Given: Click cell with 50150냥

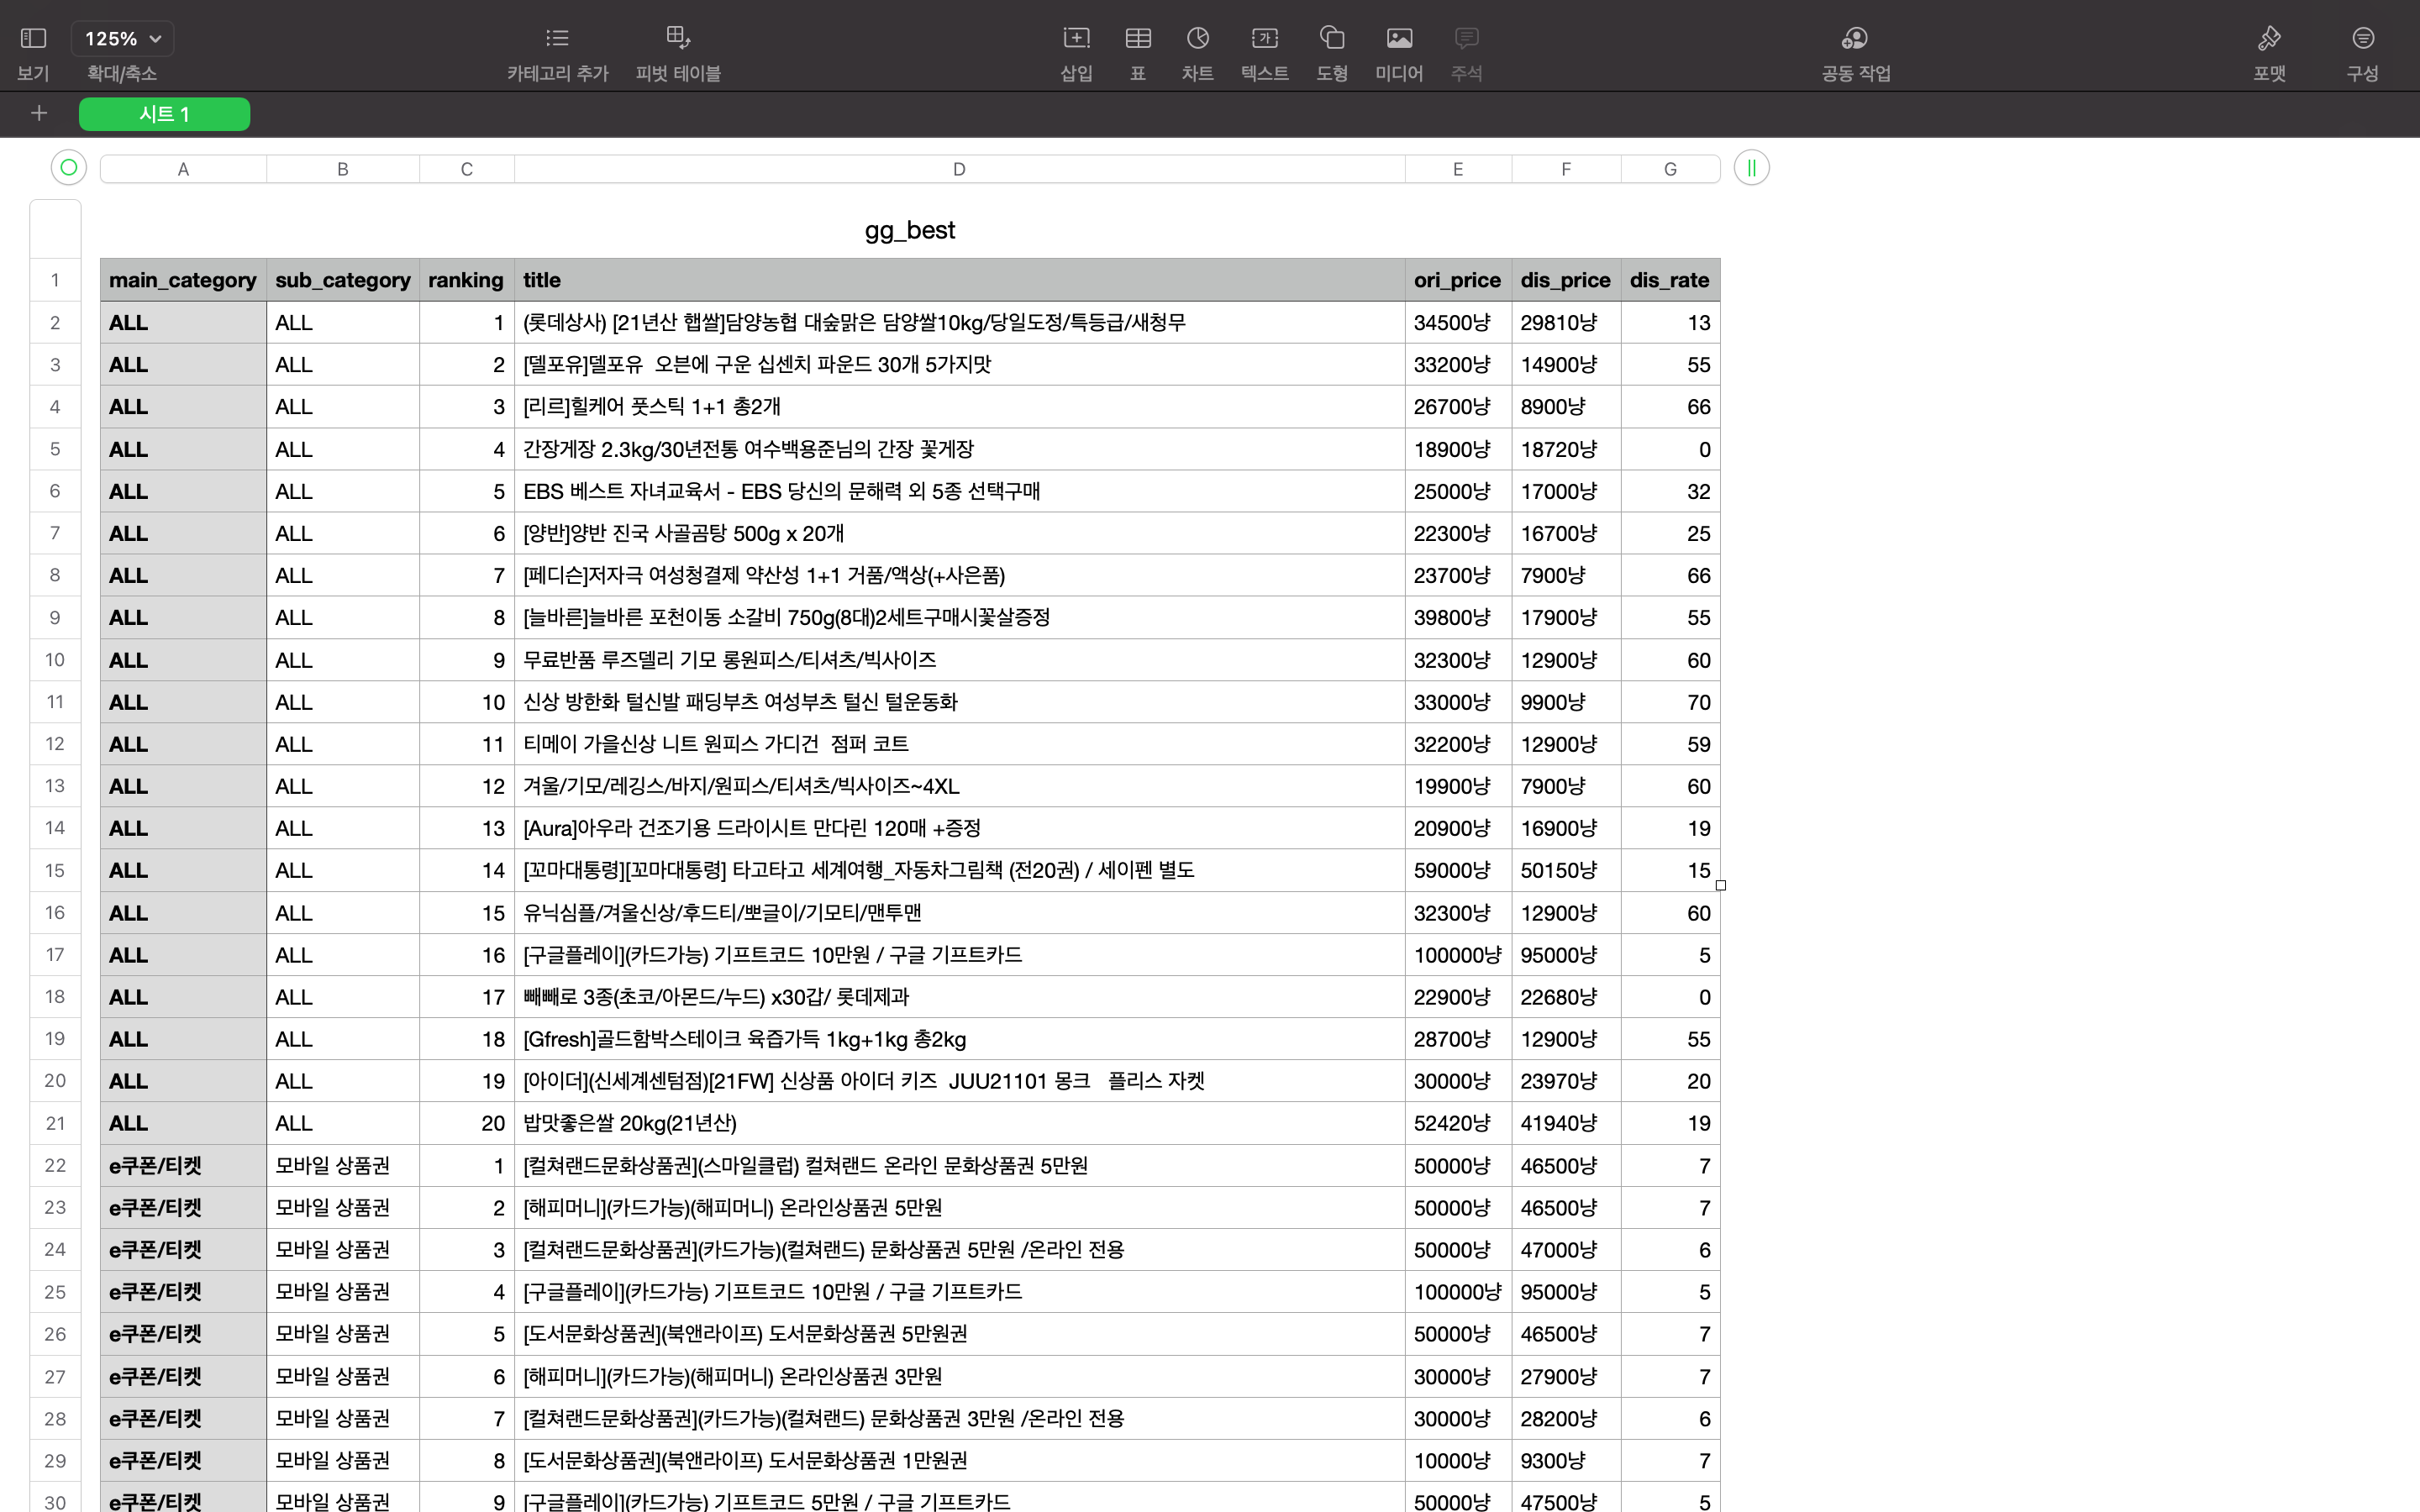Looking at the screenshot, I should 1566,870.
